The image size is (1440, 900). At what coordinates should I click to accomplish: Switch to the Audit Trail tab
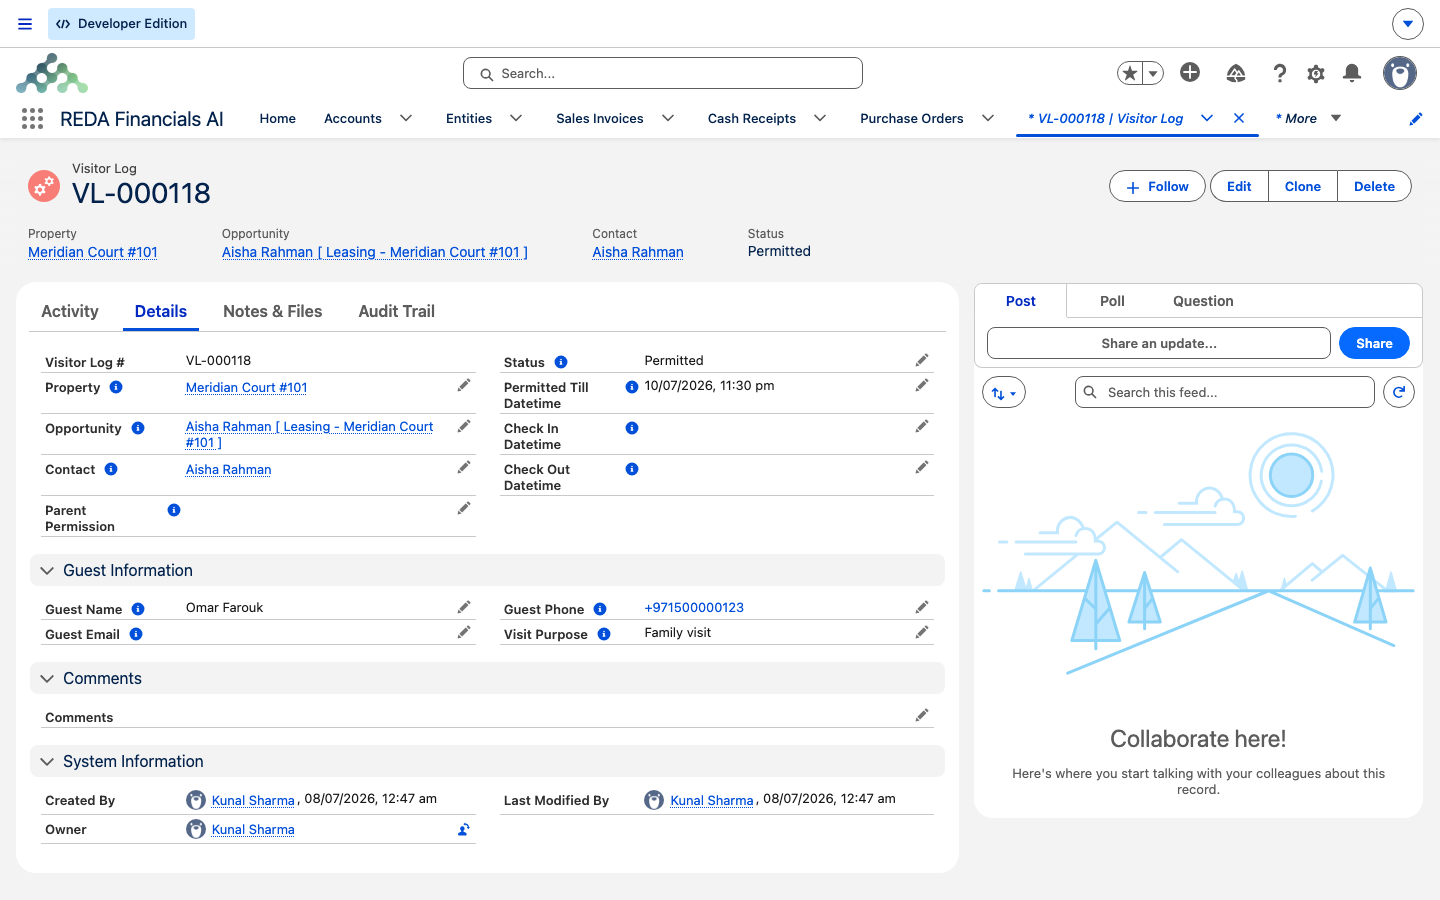click(x=397, y=311)
